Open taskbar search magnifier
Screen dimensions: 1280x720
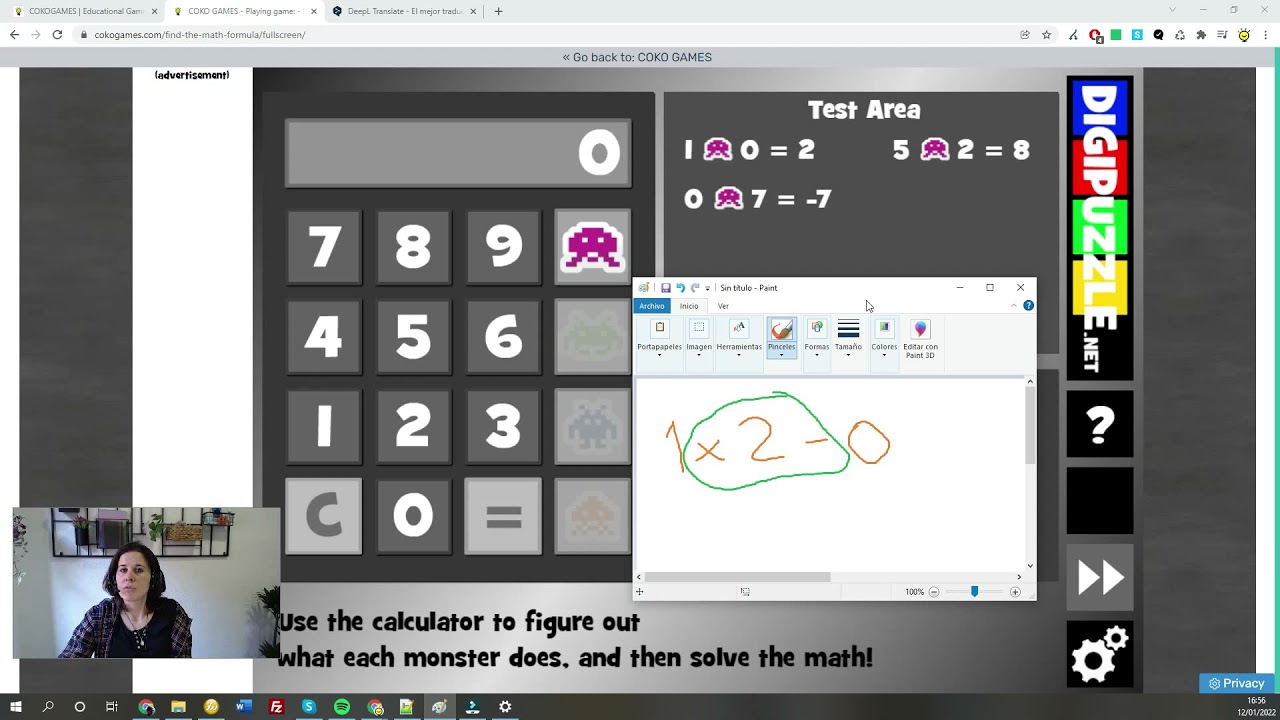pos(48,707)
